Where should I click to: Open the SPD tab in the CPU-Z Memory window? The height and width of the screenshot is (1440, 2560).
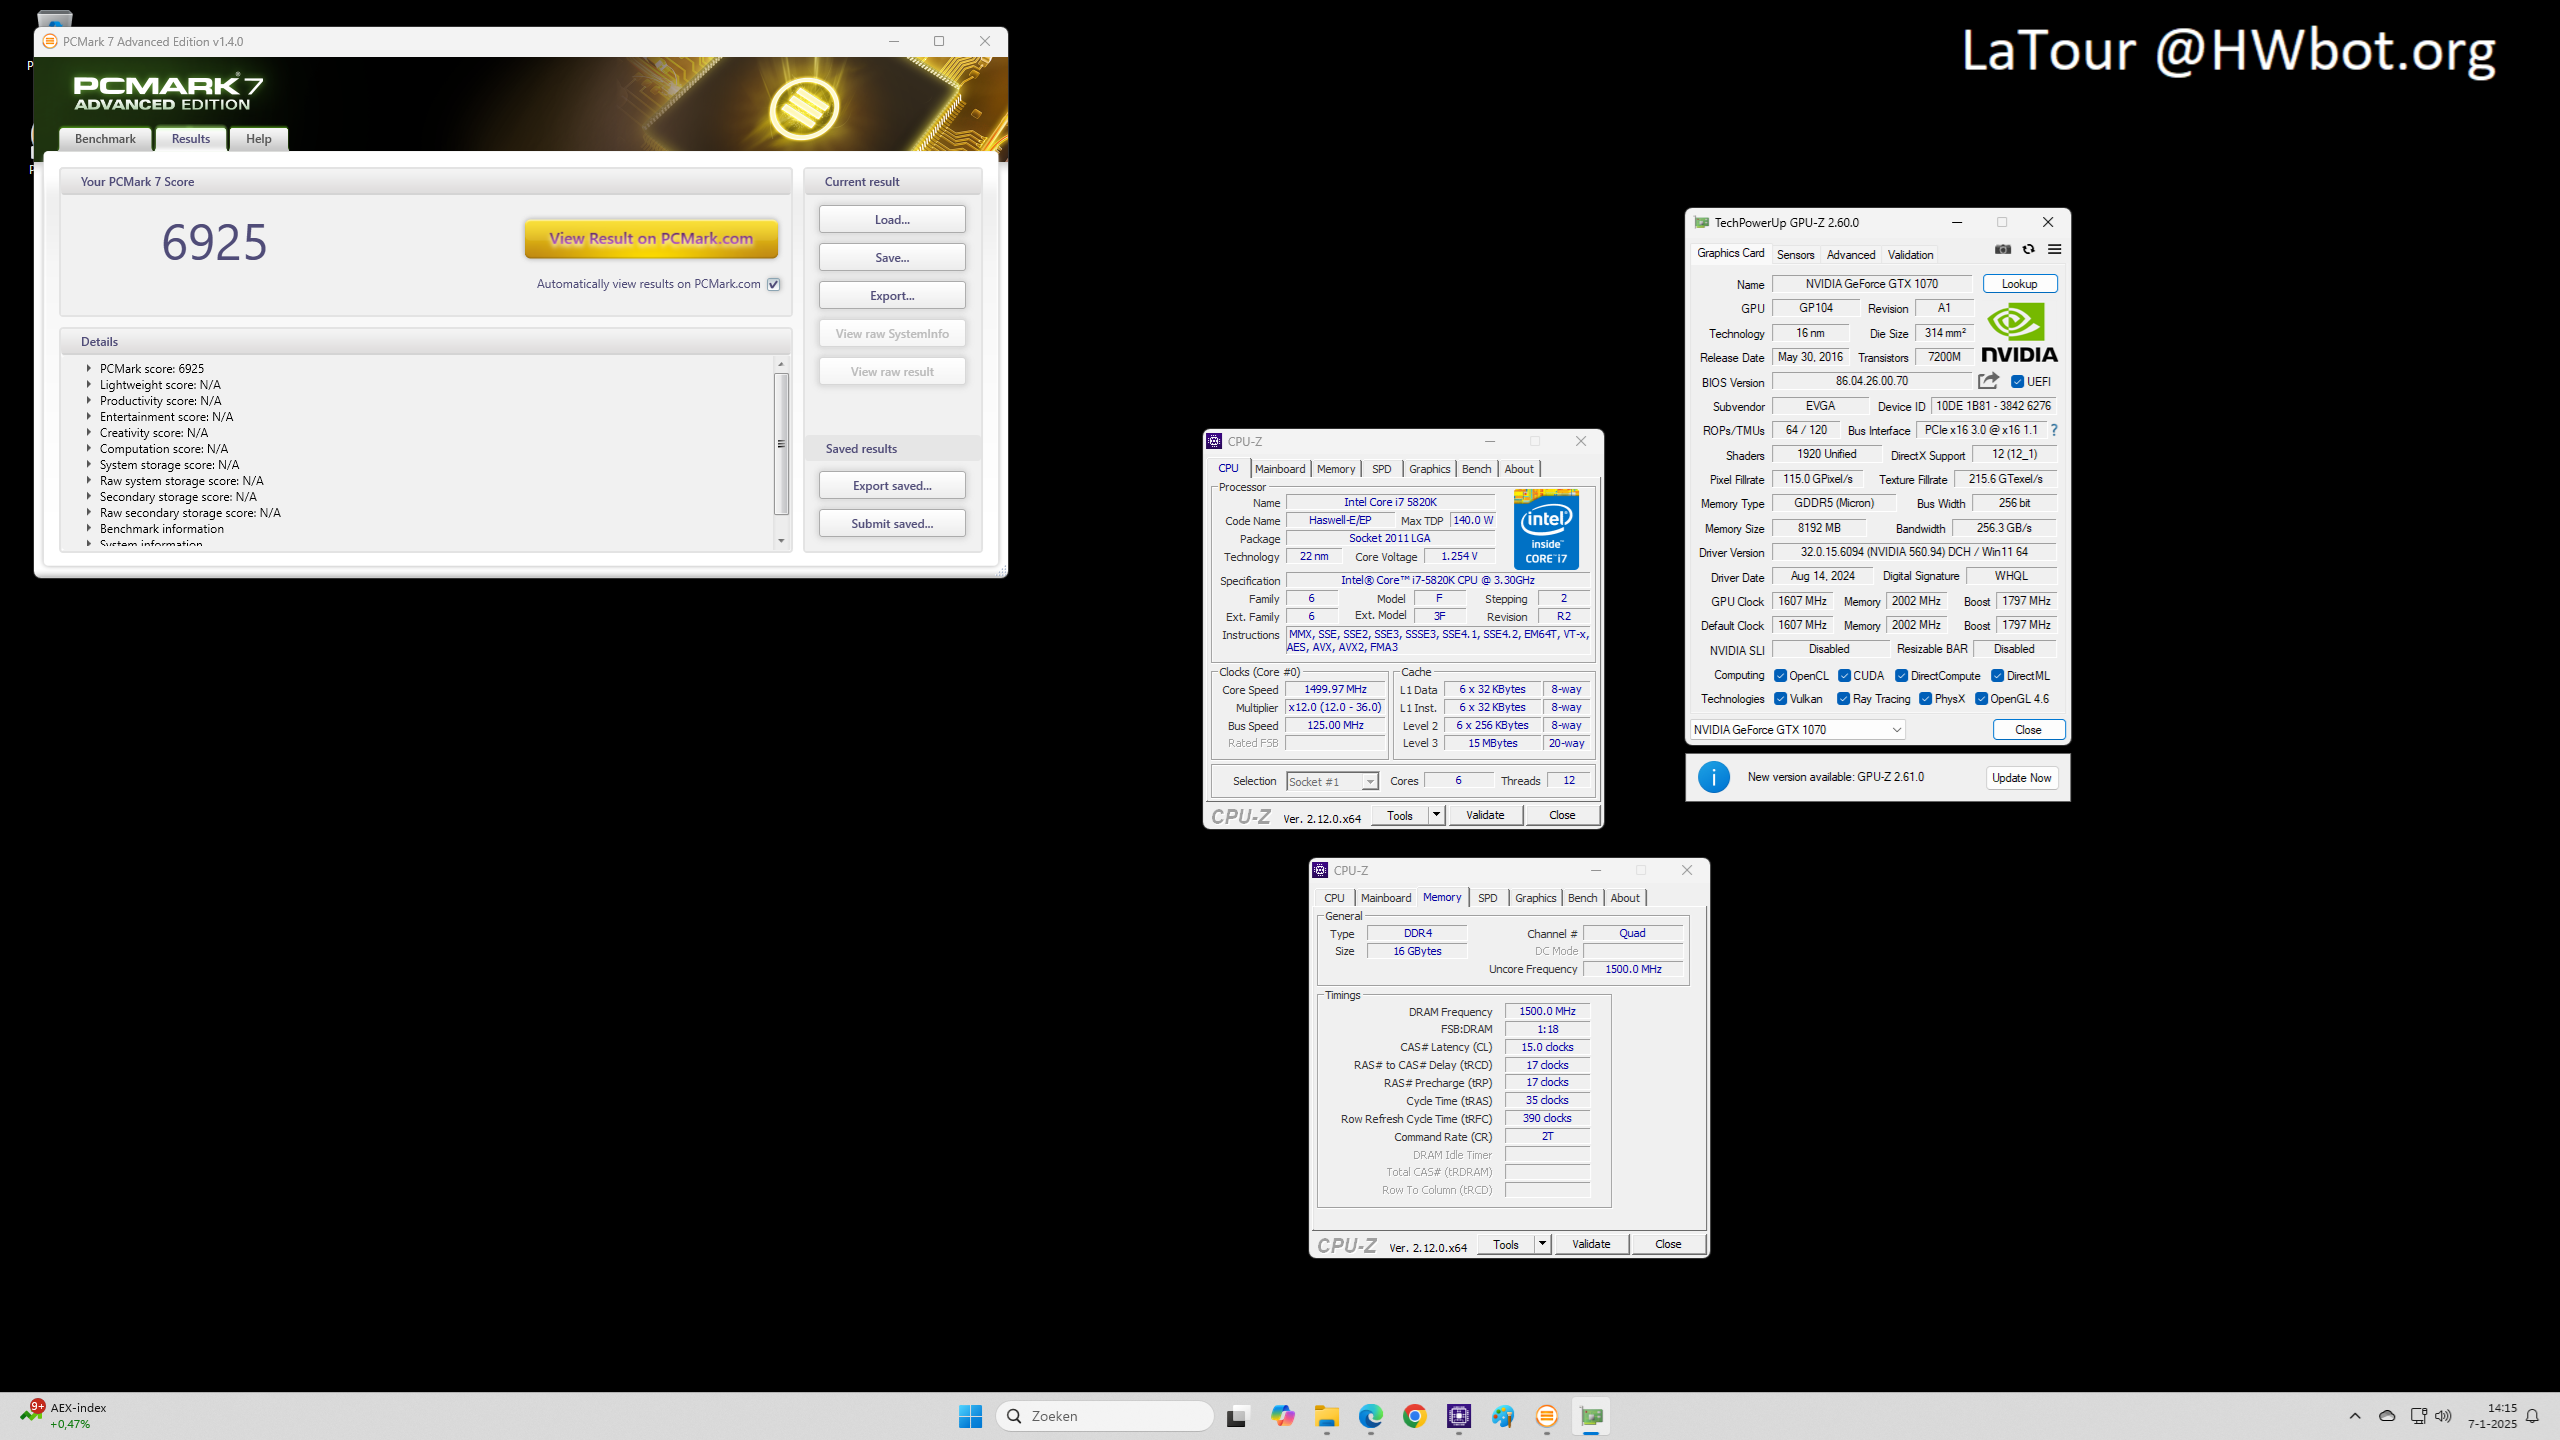(x=1488, y=898)
